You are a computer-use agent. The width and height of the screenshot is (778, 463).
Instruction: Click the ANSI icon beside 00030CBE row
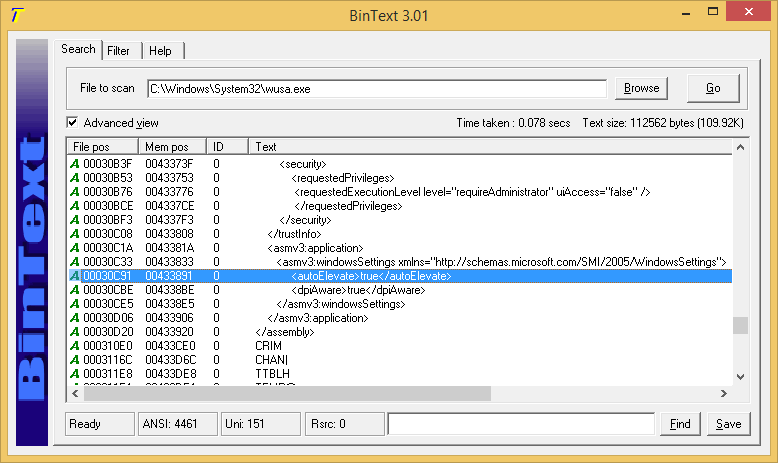[x=74, y=290]
